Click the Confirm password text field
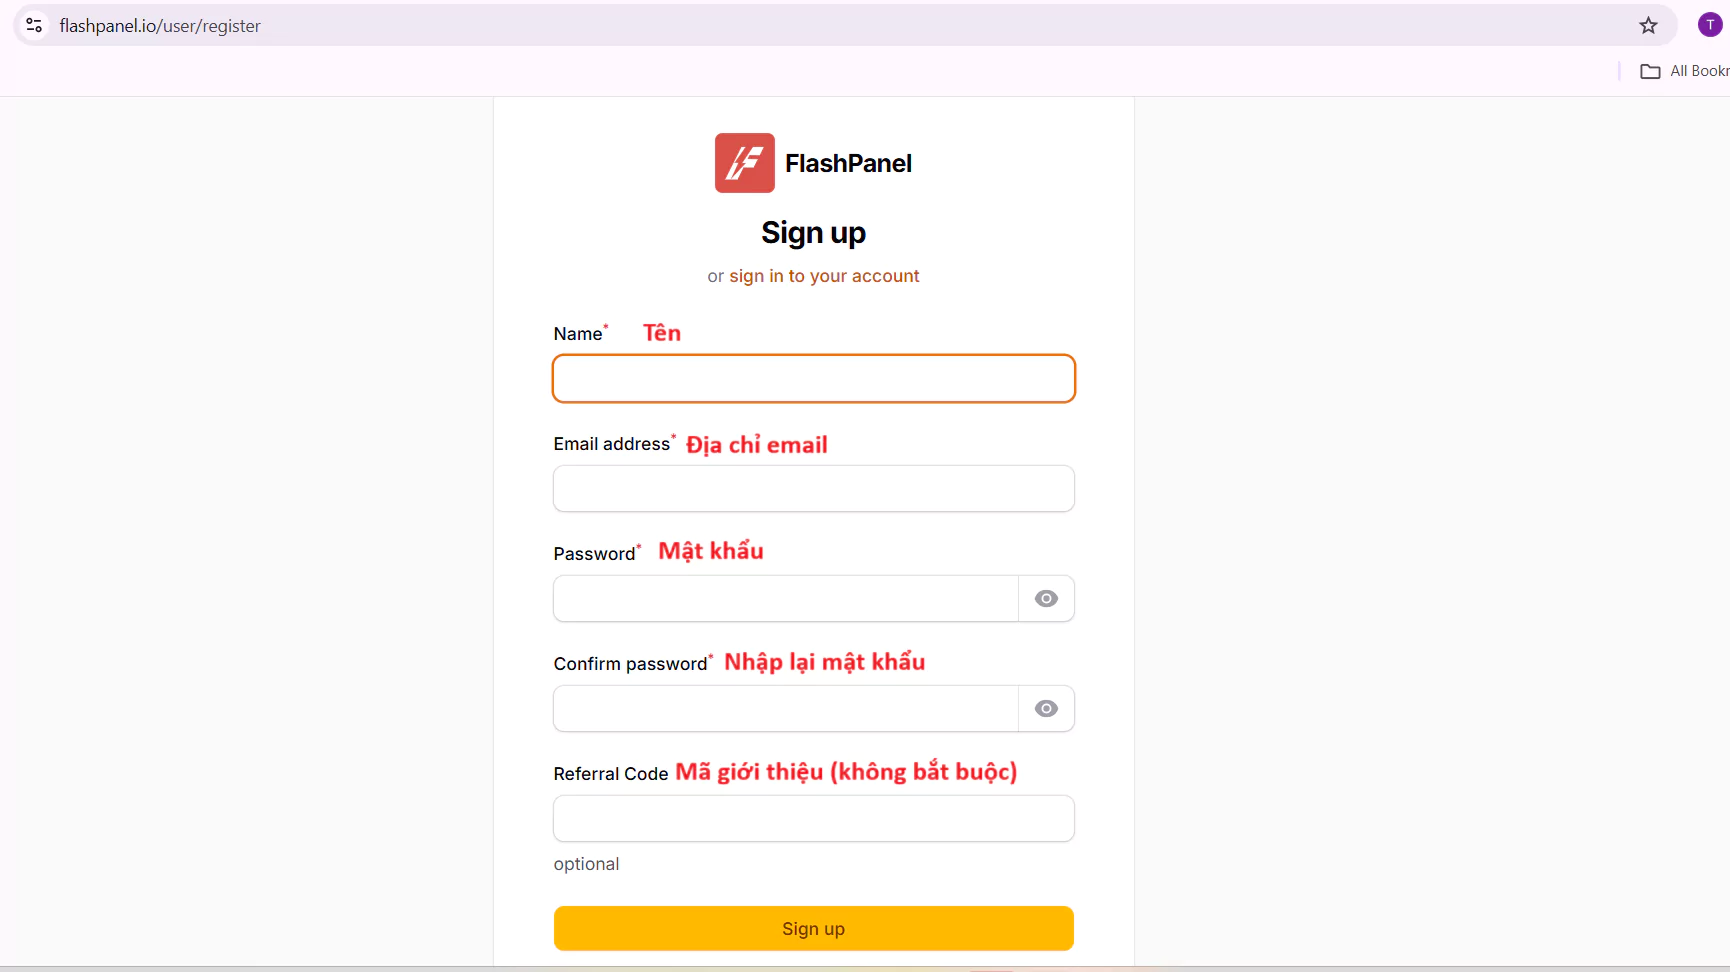This screenshot has height=972, width=1730. 786,709
